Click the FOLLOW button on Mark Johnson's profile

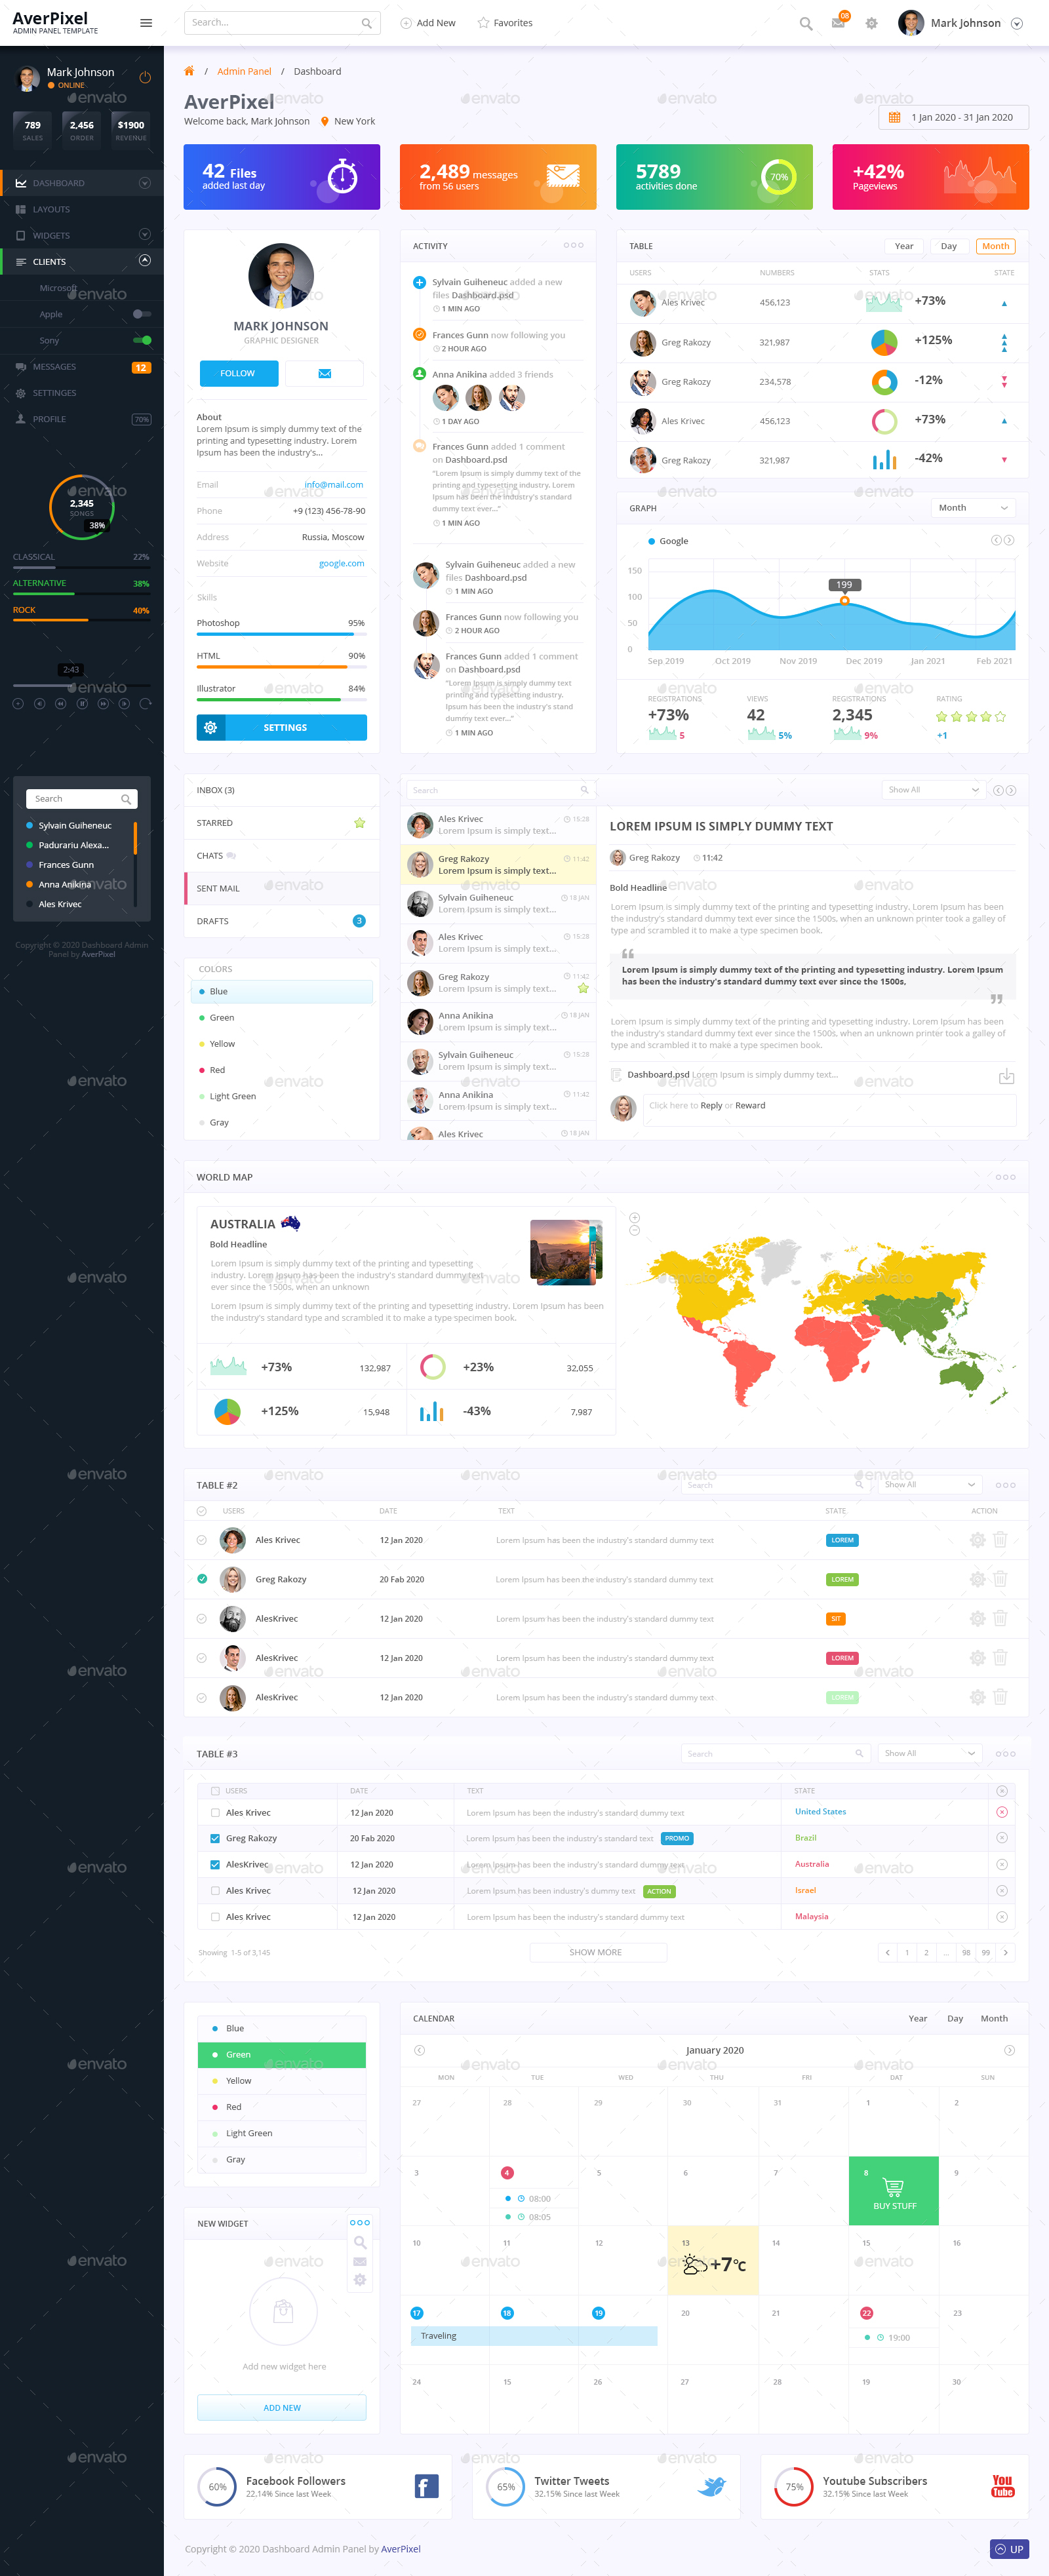pos(238,373)
